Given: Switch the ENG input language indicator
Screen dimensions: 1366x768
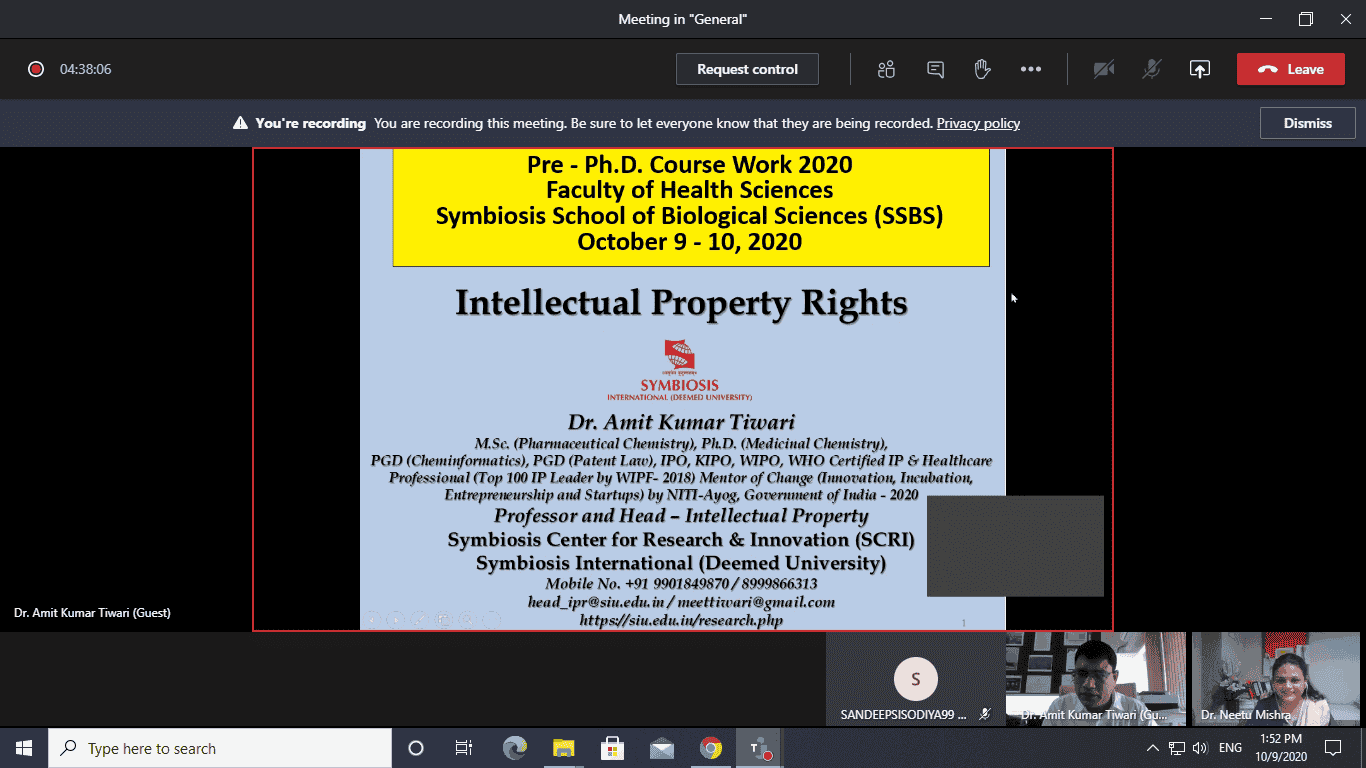Looking at the screenshot, I should (x=1231, y=748).
